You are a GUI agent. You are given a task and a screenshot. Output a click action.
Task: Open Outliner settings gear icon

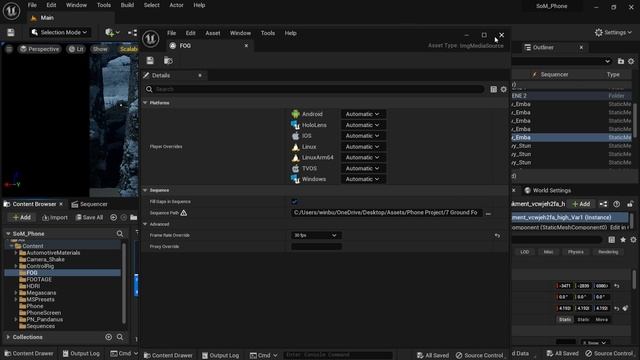tap(631, 61)
